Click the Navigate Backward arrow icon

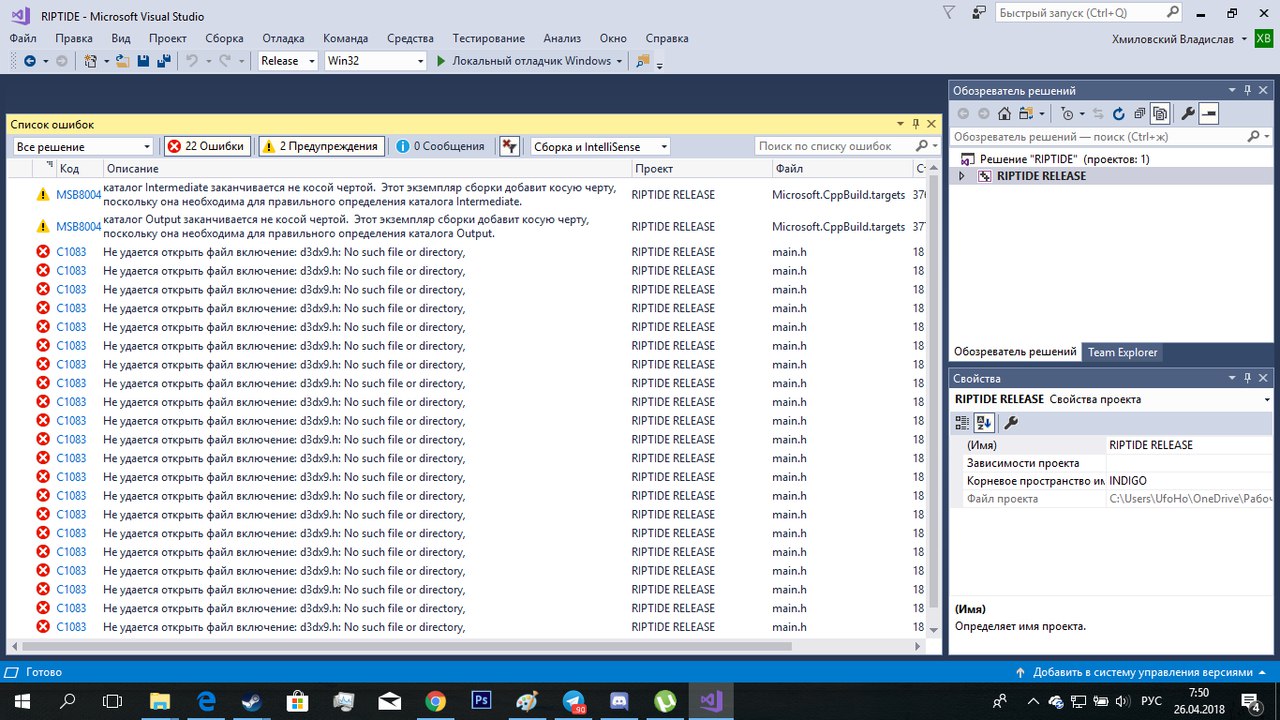(x=29, y=61)
